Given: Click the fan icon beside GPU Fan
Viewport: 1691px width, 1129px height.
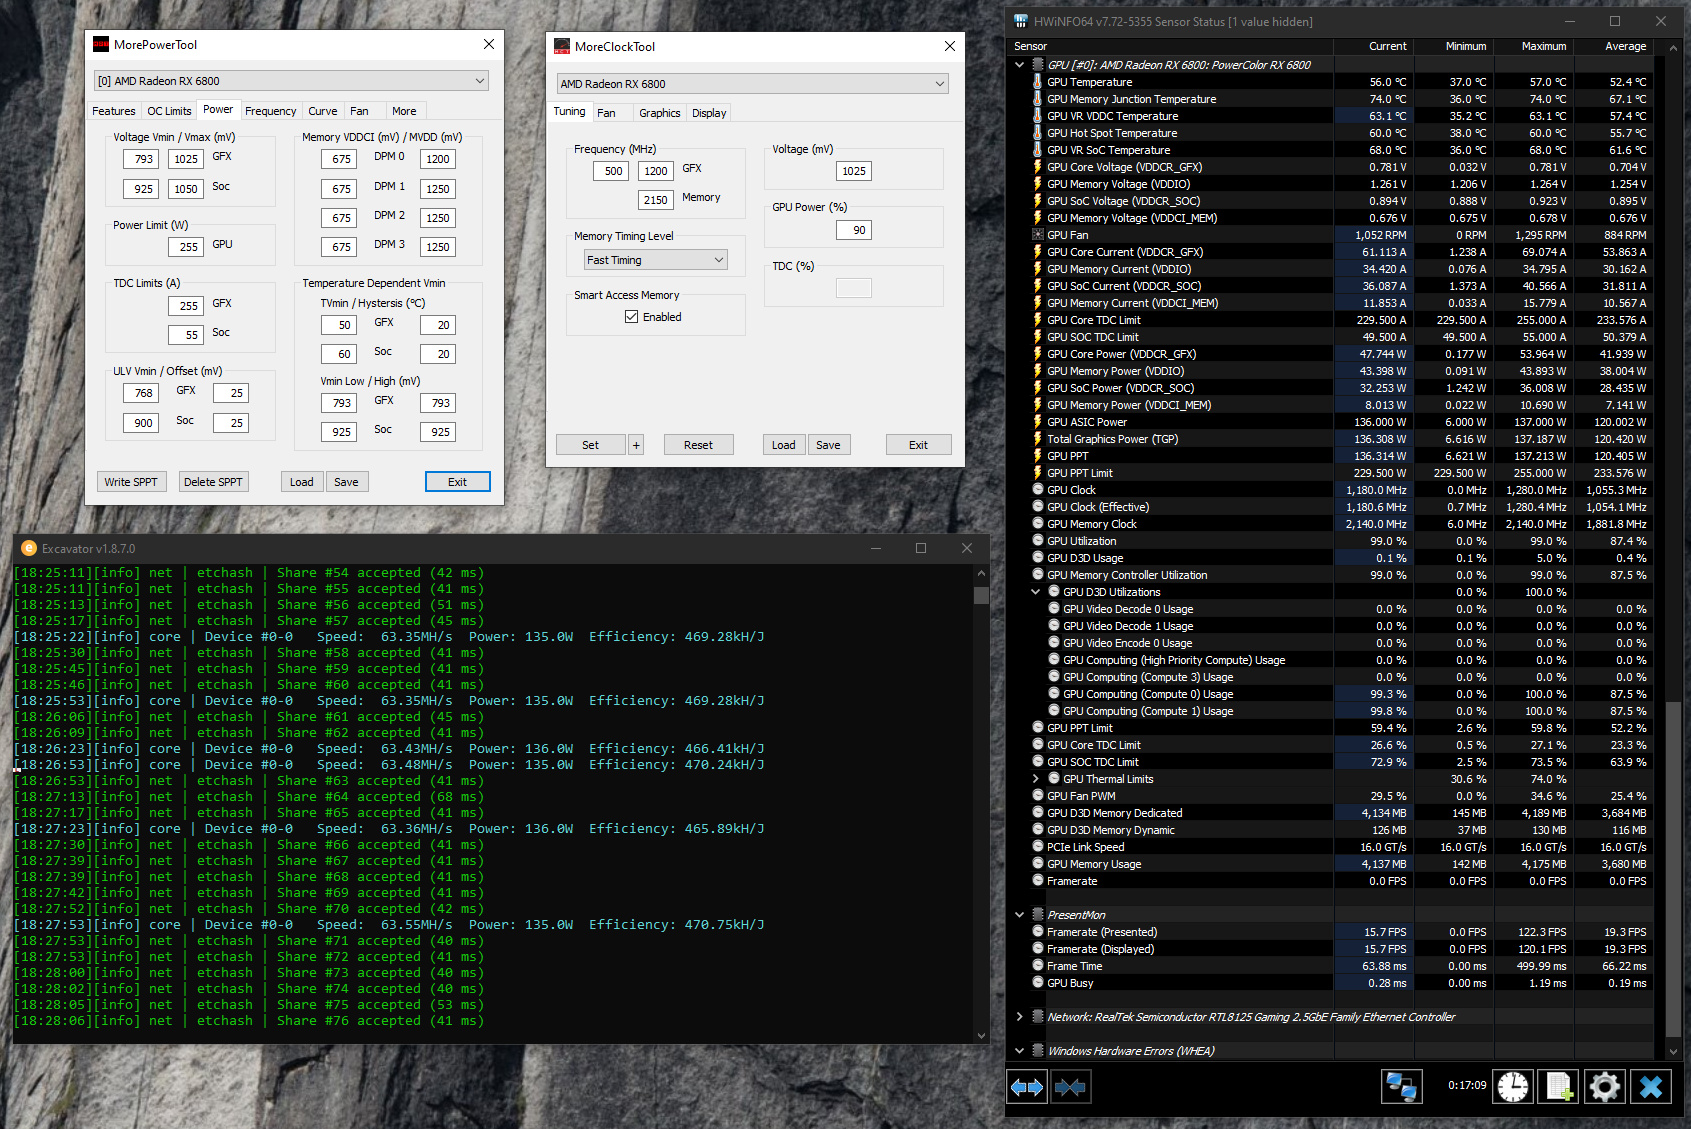Looking at the screenshot, I should tap(1038, 235).
